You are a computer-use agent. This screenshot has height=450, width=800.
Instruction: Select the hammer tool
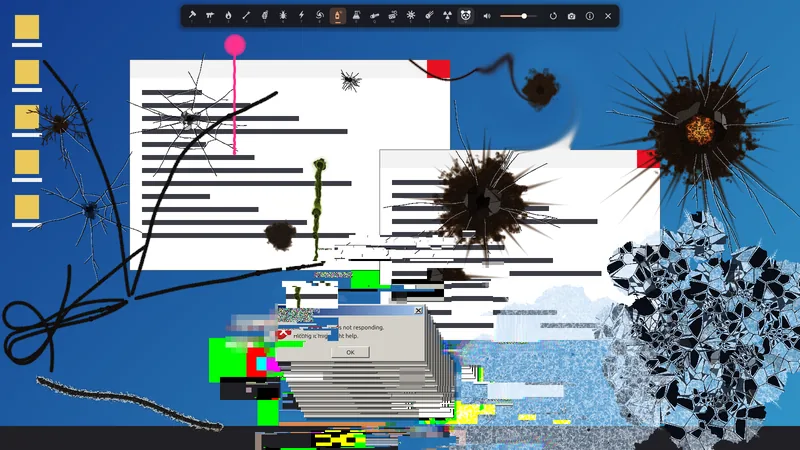(192, 16)
